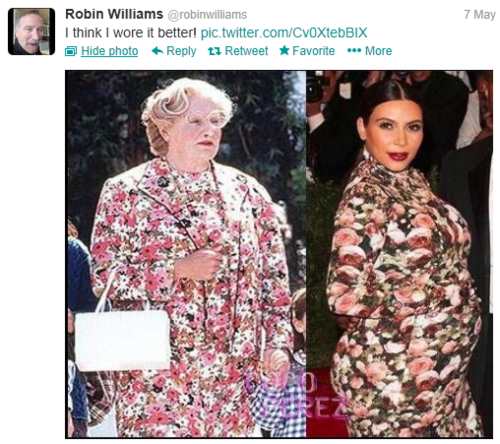Open the right half of the embedded photo
500x444 pixels.
399,254
